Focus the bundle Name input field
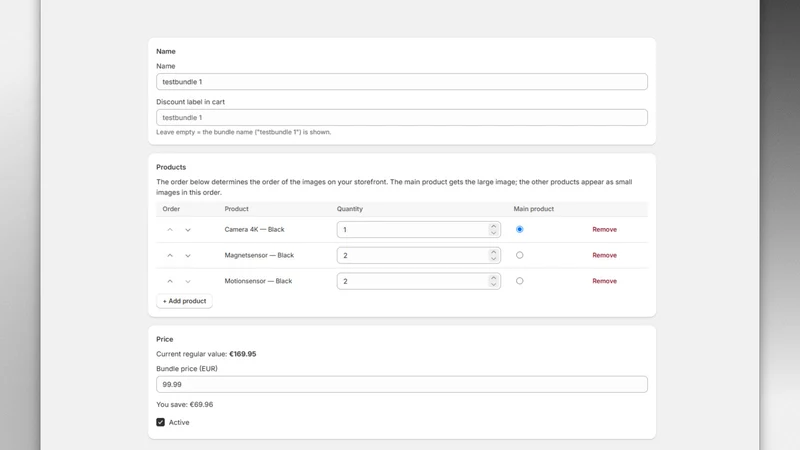Viewport: 800px width, 450px height. pyautogui.click(x=402, y=82)
